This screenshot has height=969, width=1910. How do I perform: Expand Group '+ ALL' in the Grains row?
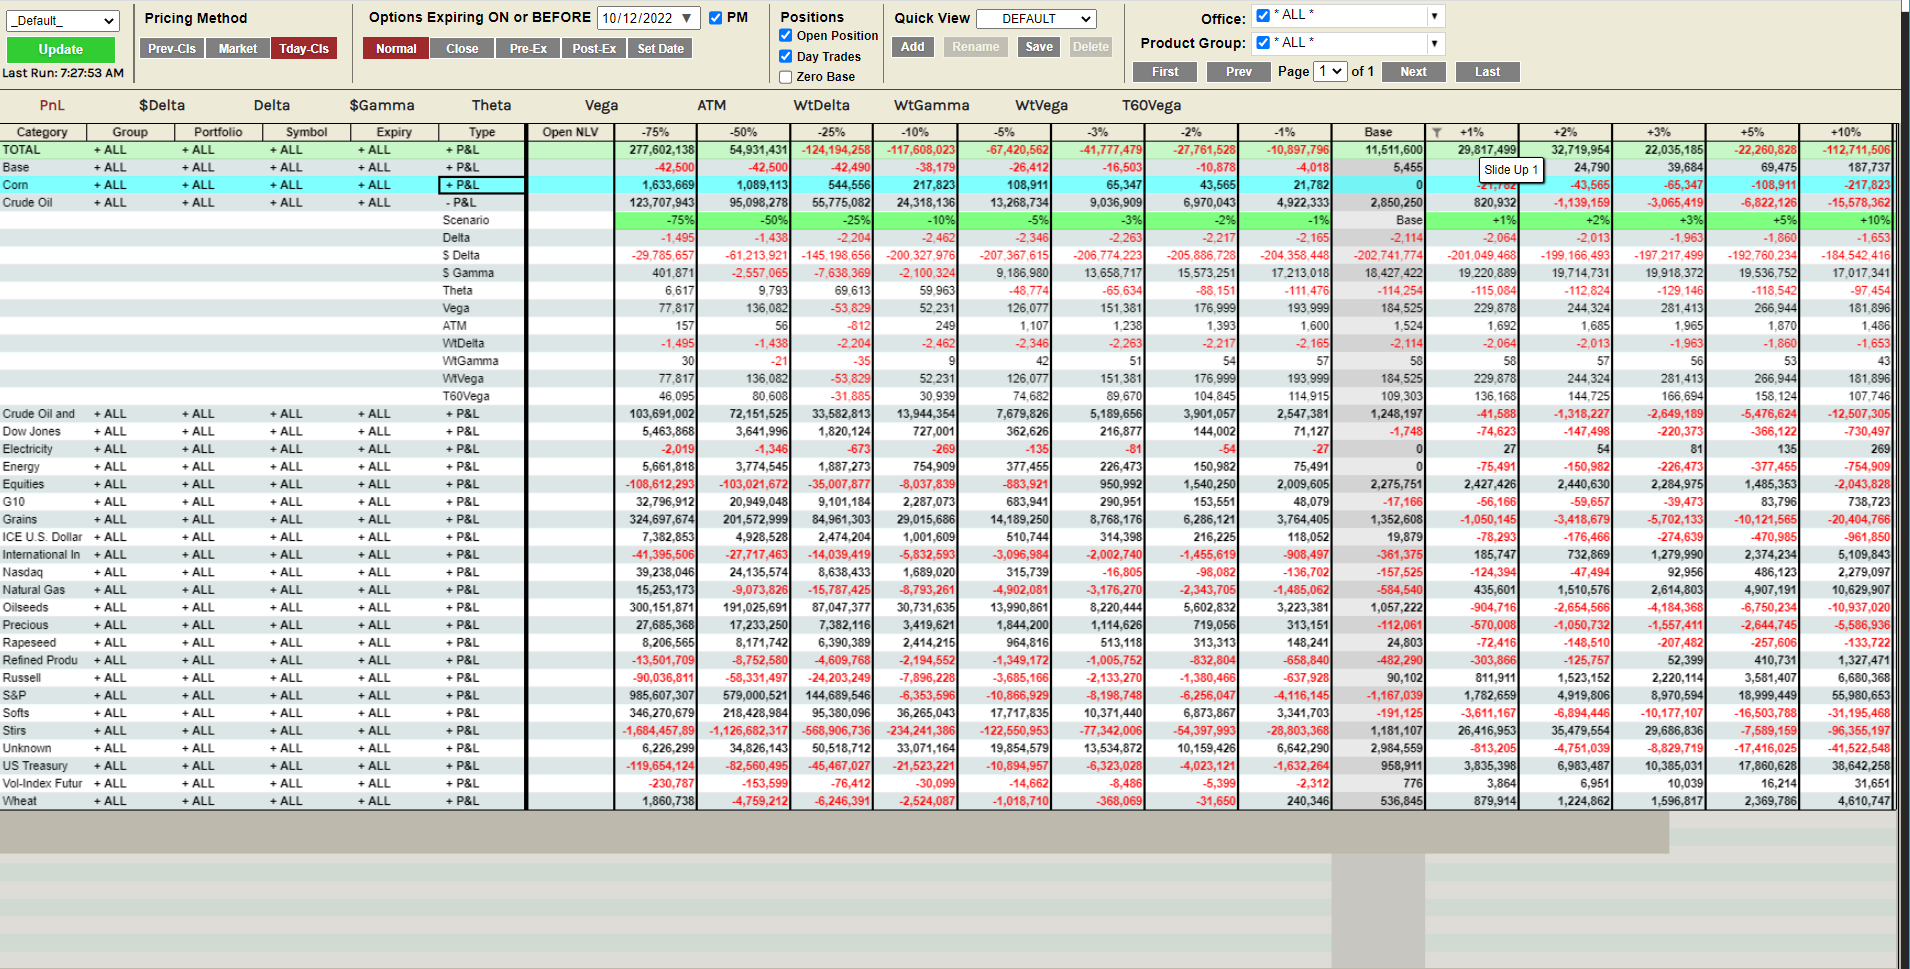[x=110, y=520]
